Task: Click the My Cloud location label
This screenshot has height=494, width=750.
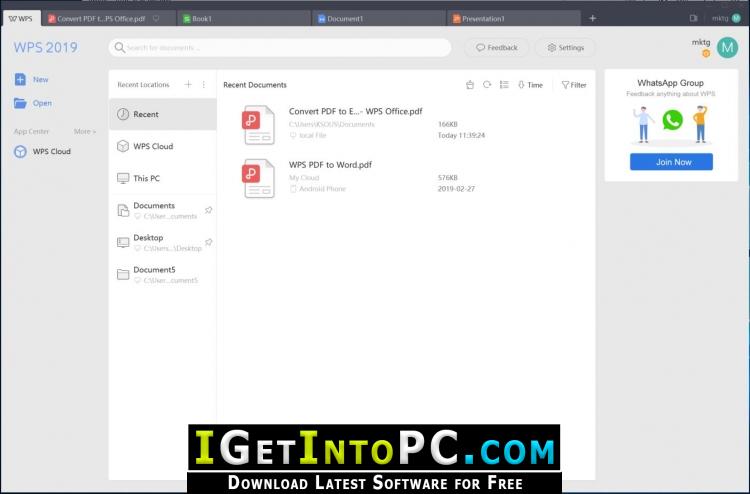Action: point(304,177)
